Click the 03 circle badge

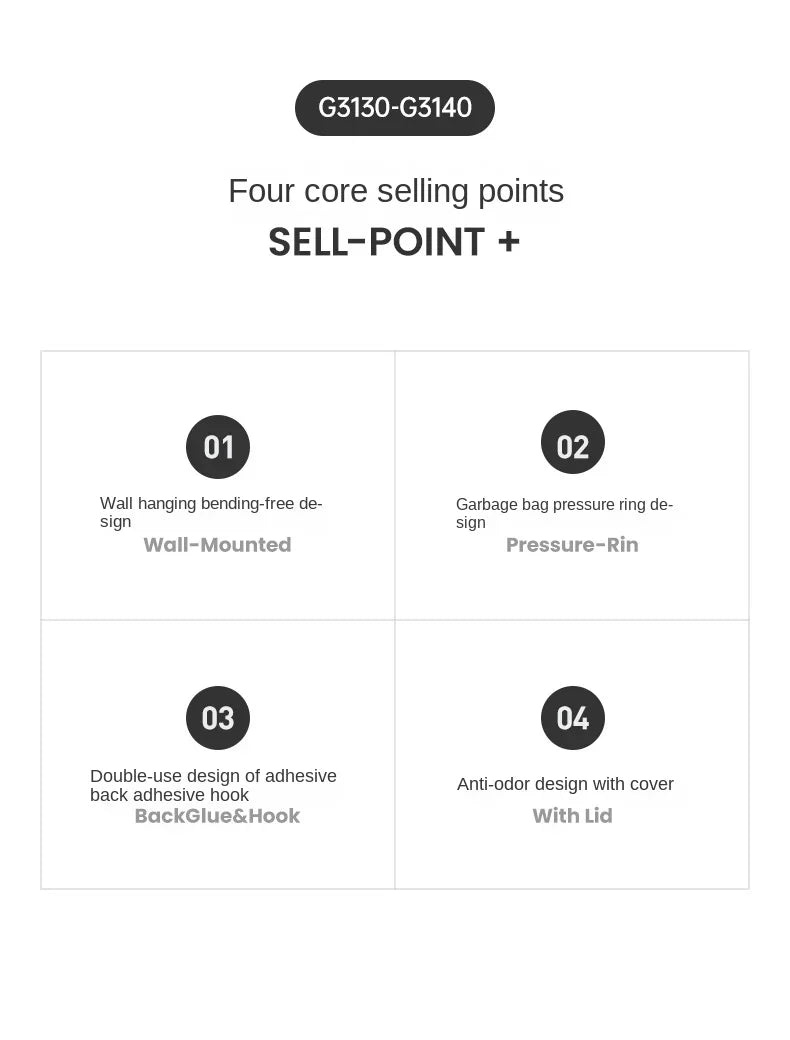click(x=218, y=718)
